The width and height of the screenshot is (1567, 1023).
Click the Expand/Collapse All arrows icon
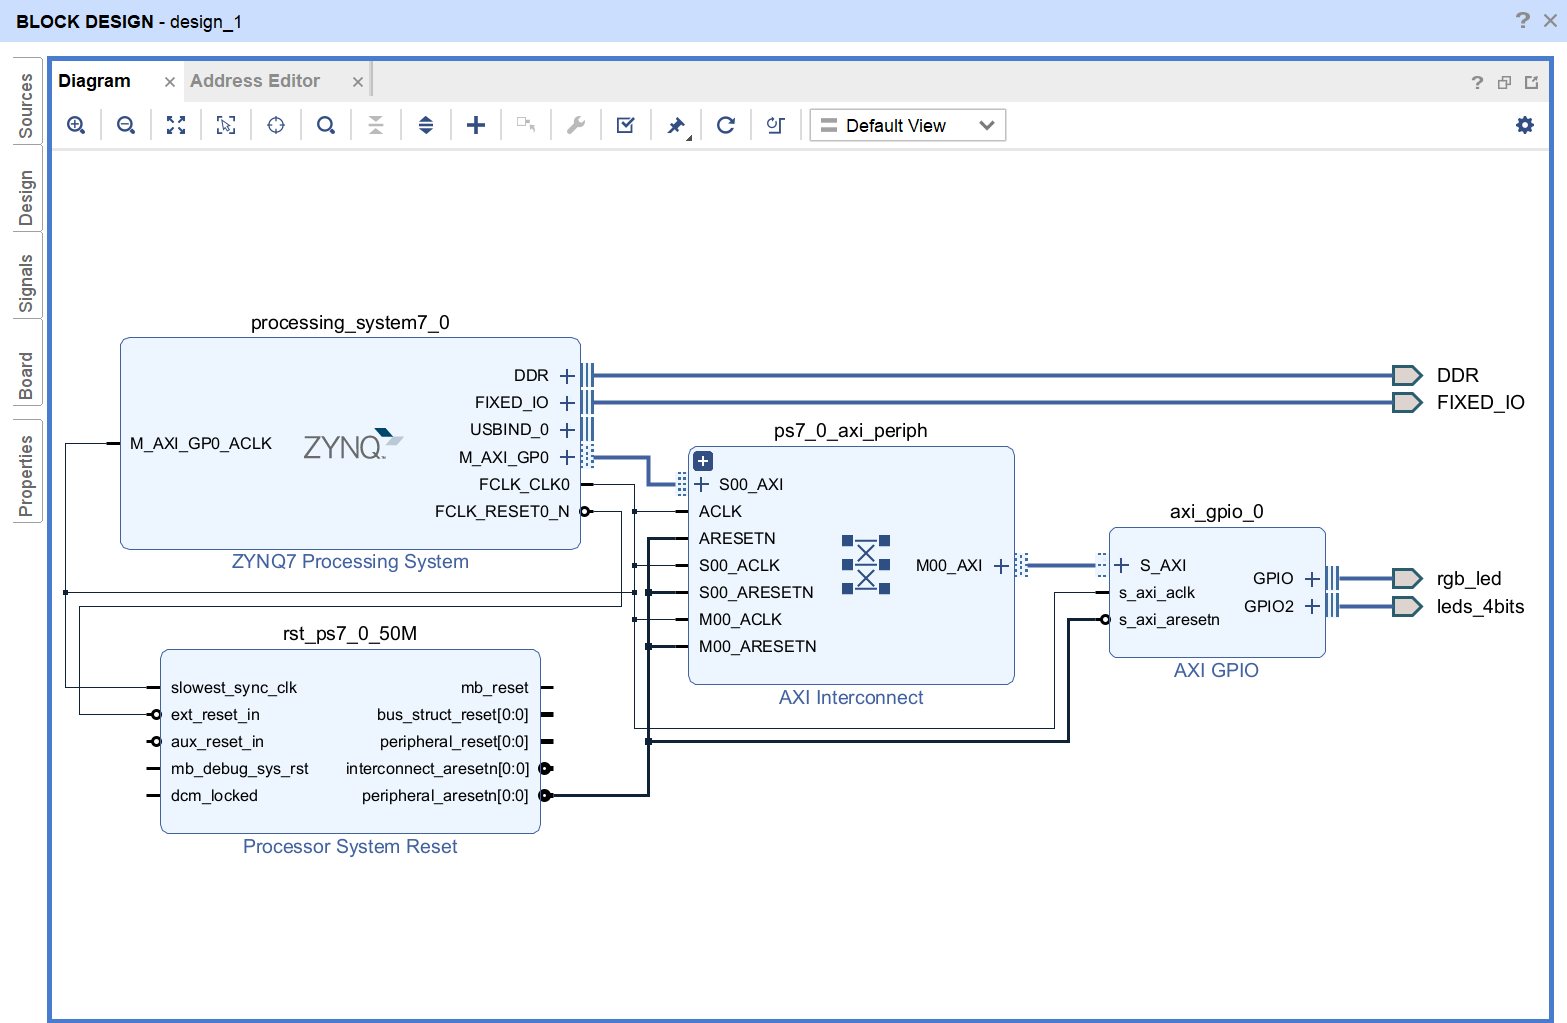[x=426, y=125]
